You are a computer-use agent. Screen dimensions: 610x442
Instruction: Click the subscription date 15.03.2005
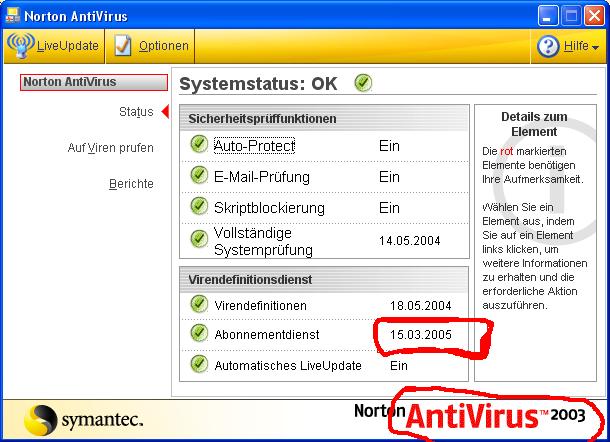(421, 335)
